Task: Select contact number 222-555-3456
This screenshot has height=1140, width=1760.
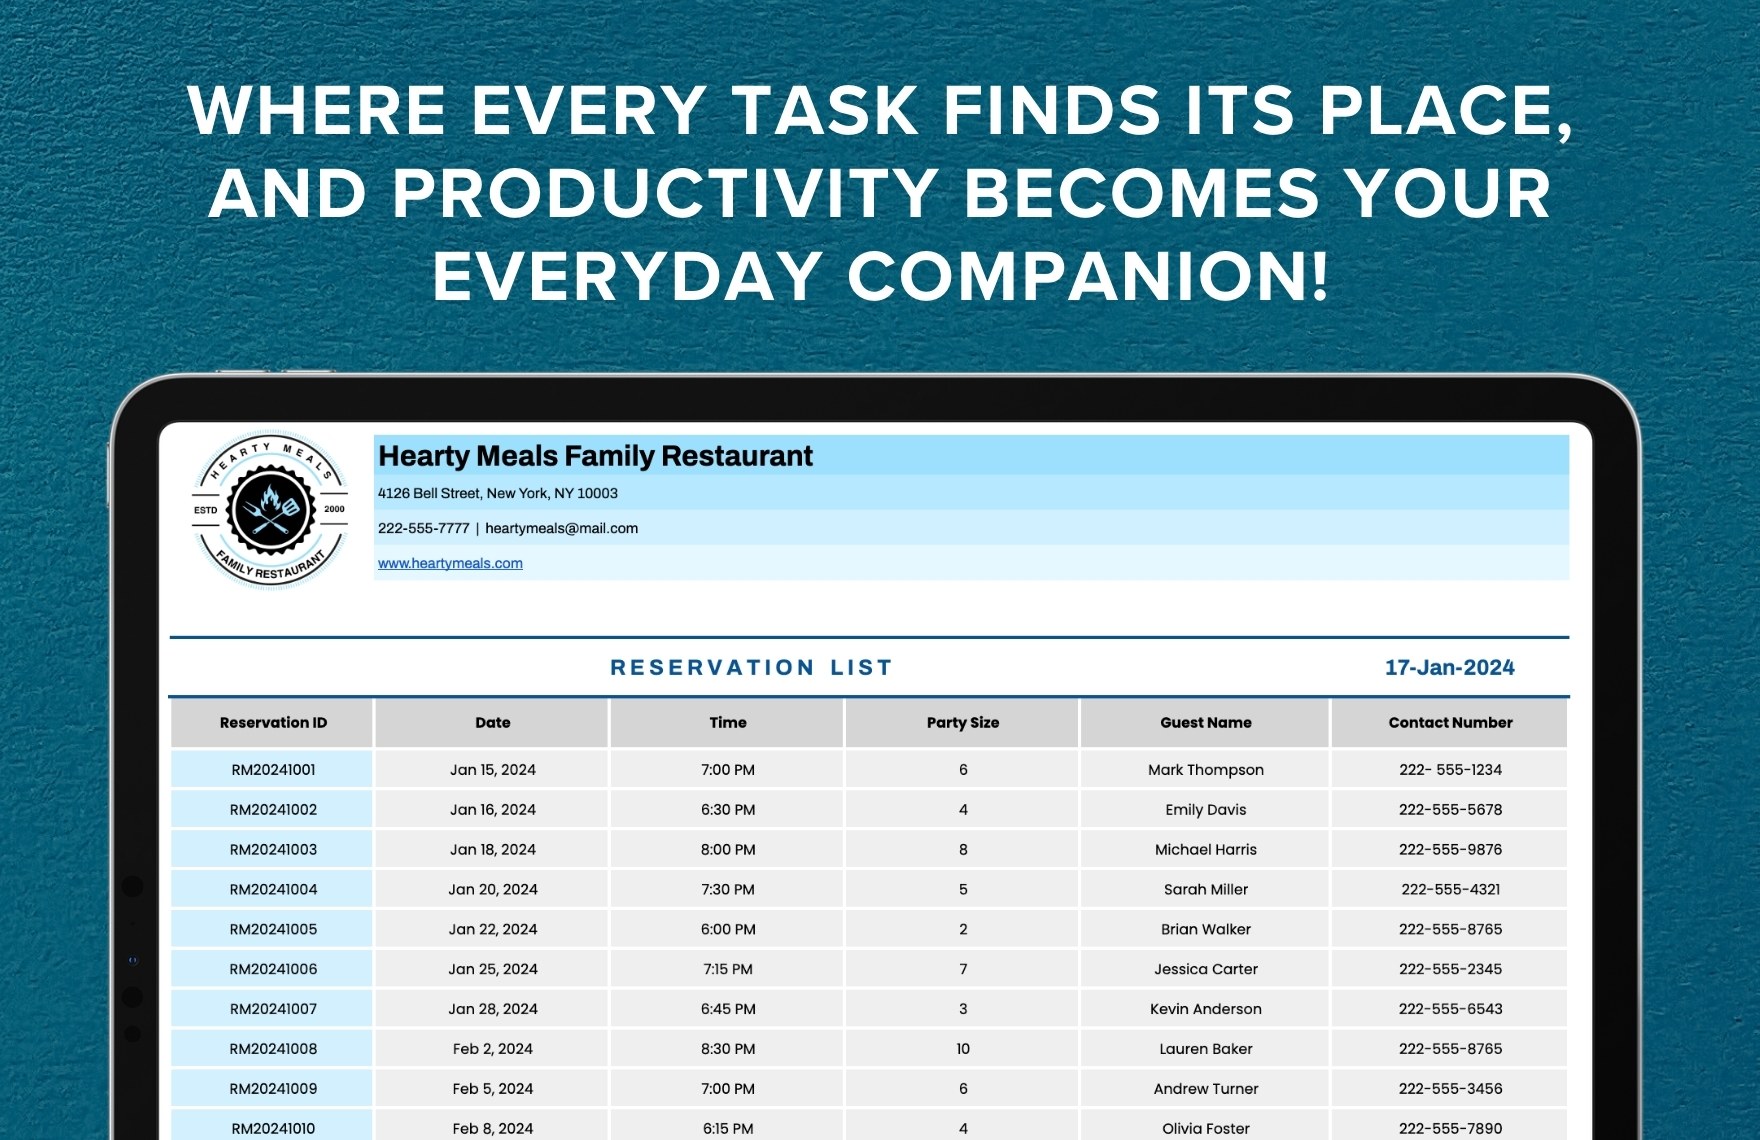Action: [1450, 1089]
